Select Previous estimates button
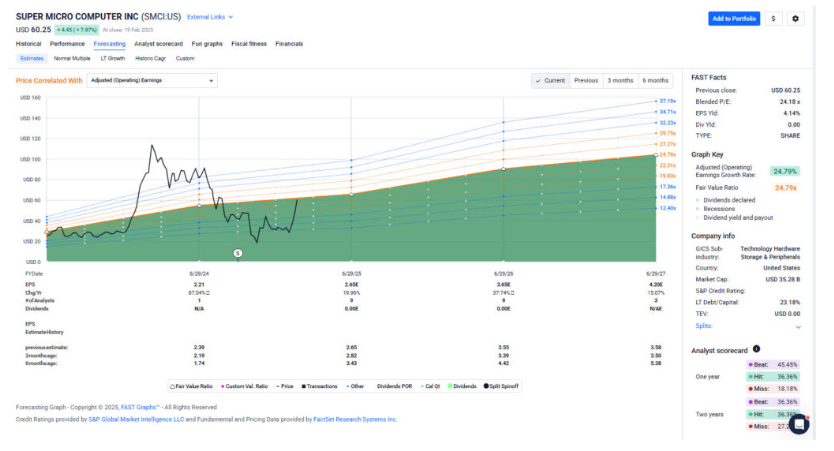The image size is (834, 451). tap(586, 80)
